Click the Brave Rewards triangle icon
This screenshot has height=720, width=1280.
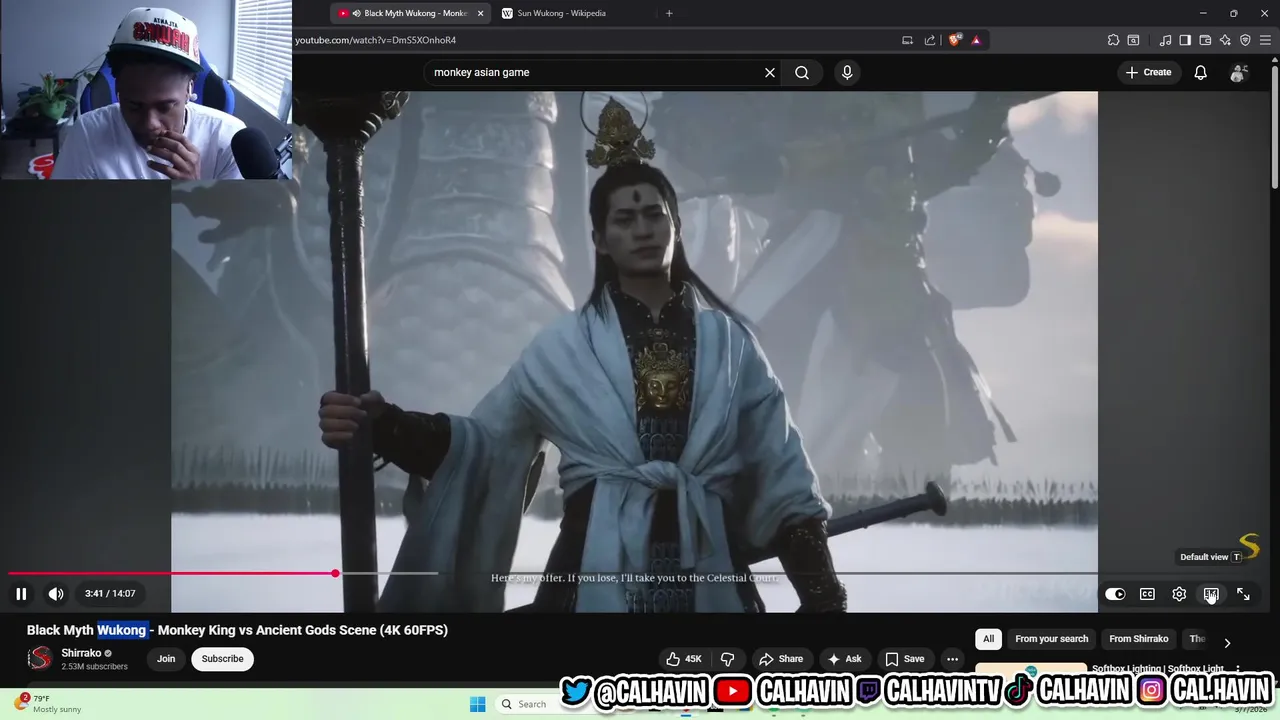[x=976, y=40]
